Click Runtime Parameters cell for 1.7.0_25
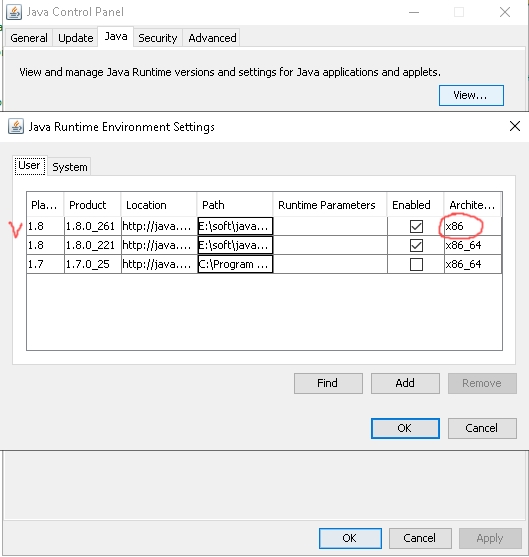The image size is (529, 557). (x=330, y=264)
